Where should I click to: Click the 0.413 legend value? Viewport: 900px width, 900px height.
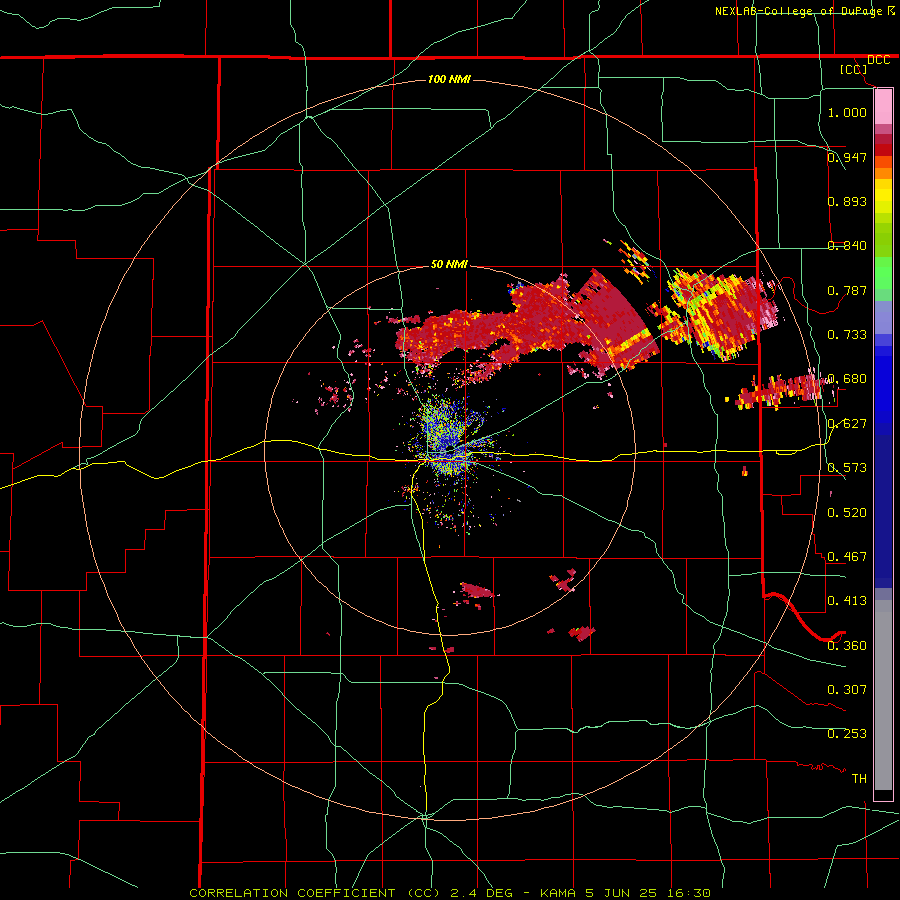point(847,601)
